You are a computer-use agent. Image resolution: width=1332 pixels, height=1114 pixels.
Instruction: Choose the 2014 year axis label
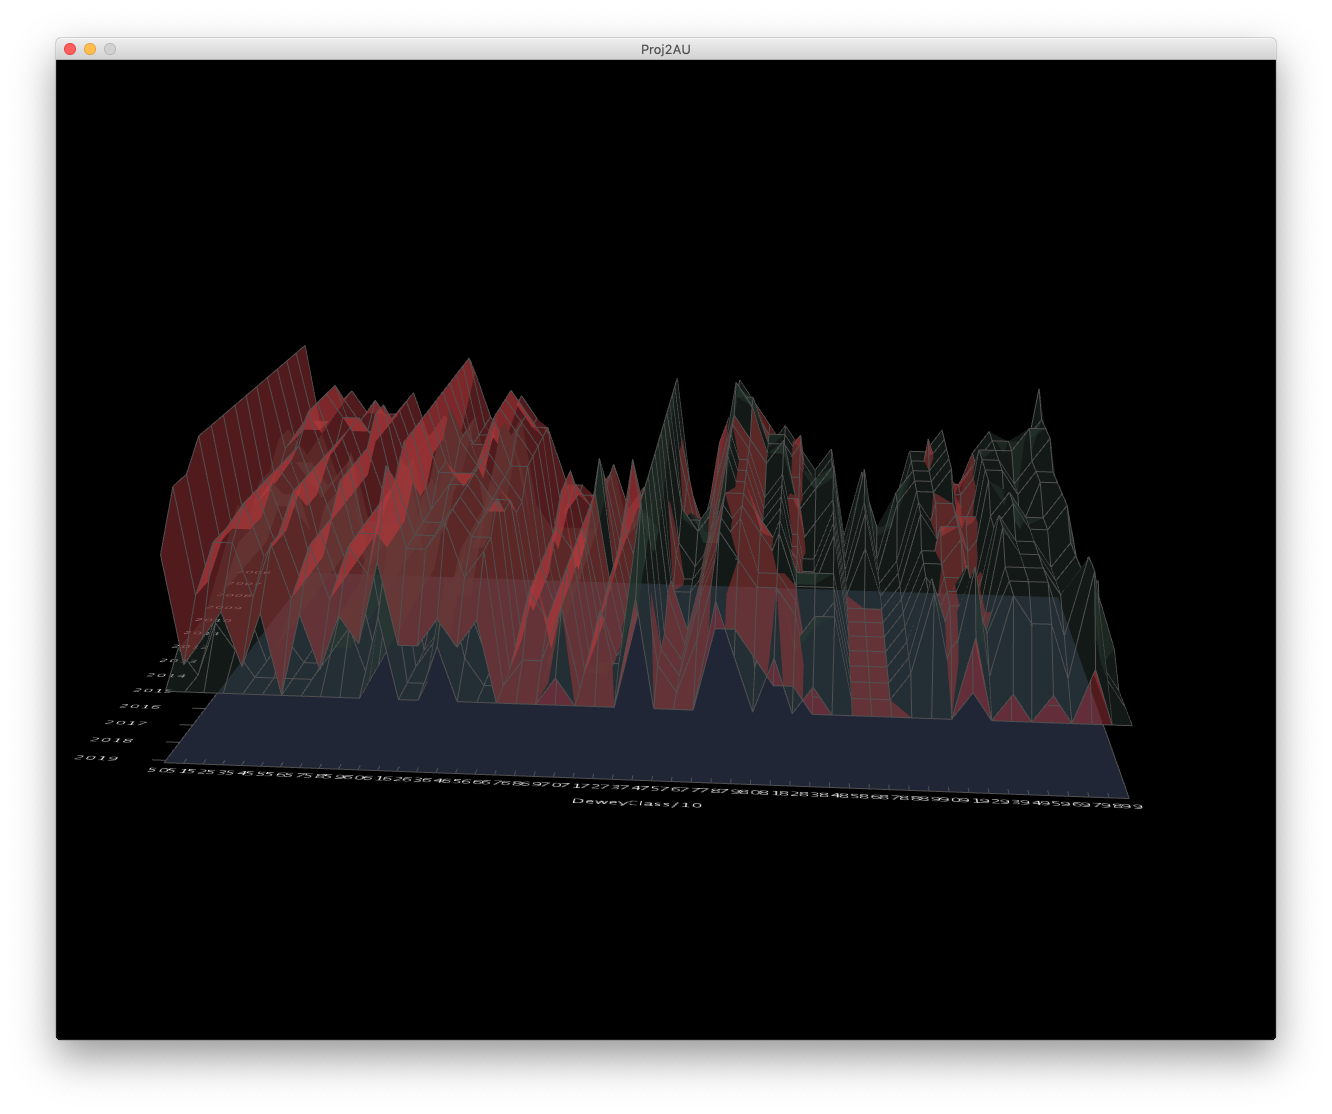pos(164,675)
